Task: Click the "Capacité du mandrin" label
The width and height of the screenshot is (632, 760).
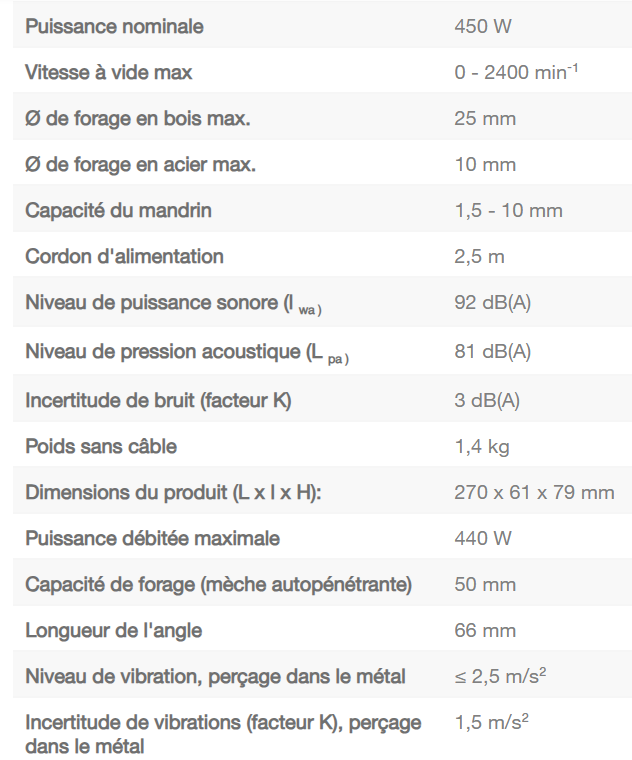Action: tap(118, 211)
